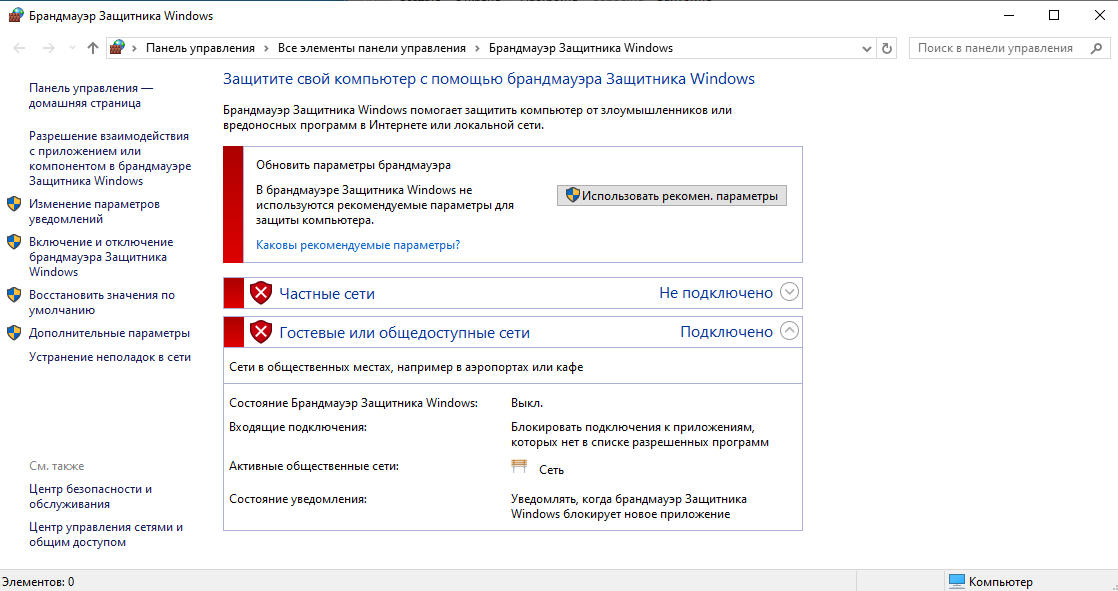
Task: Click the Refresh button in address bar
Action: (887, 48)
